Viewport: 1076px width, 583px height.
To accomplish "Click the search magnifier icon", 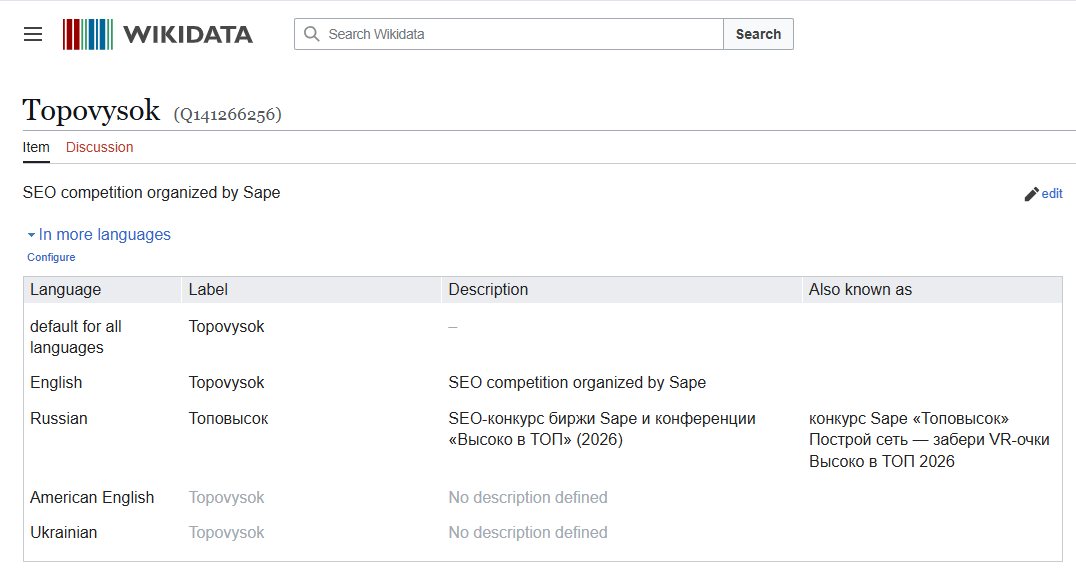I will click(x=312, y=34).
